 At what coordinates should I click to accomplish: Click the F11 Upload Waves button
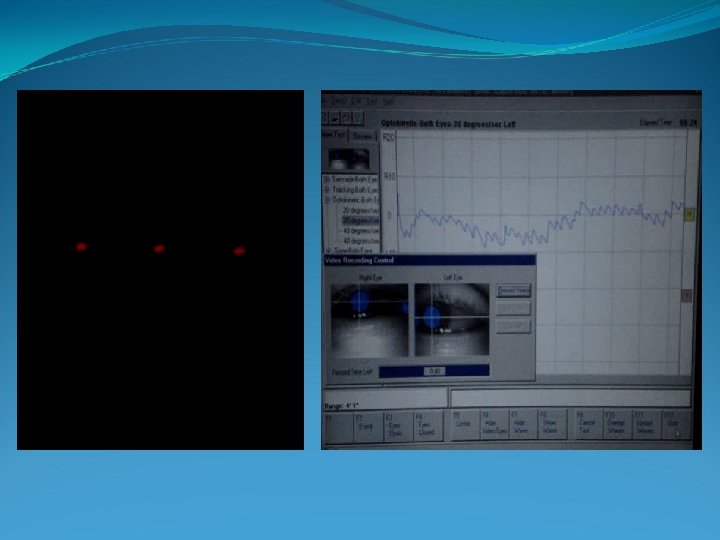(646, 424)
